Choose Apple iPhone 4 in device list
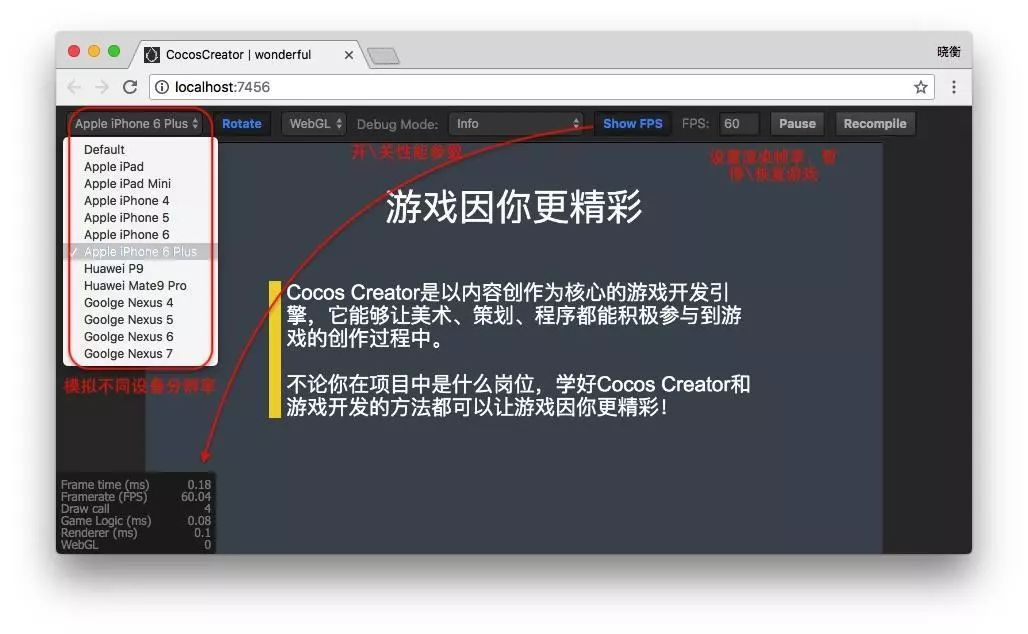This screenshot has height=634, width=1028. [140, 201]
